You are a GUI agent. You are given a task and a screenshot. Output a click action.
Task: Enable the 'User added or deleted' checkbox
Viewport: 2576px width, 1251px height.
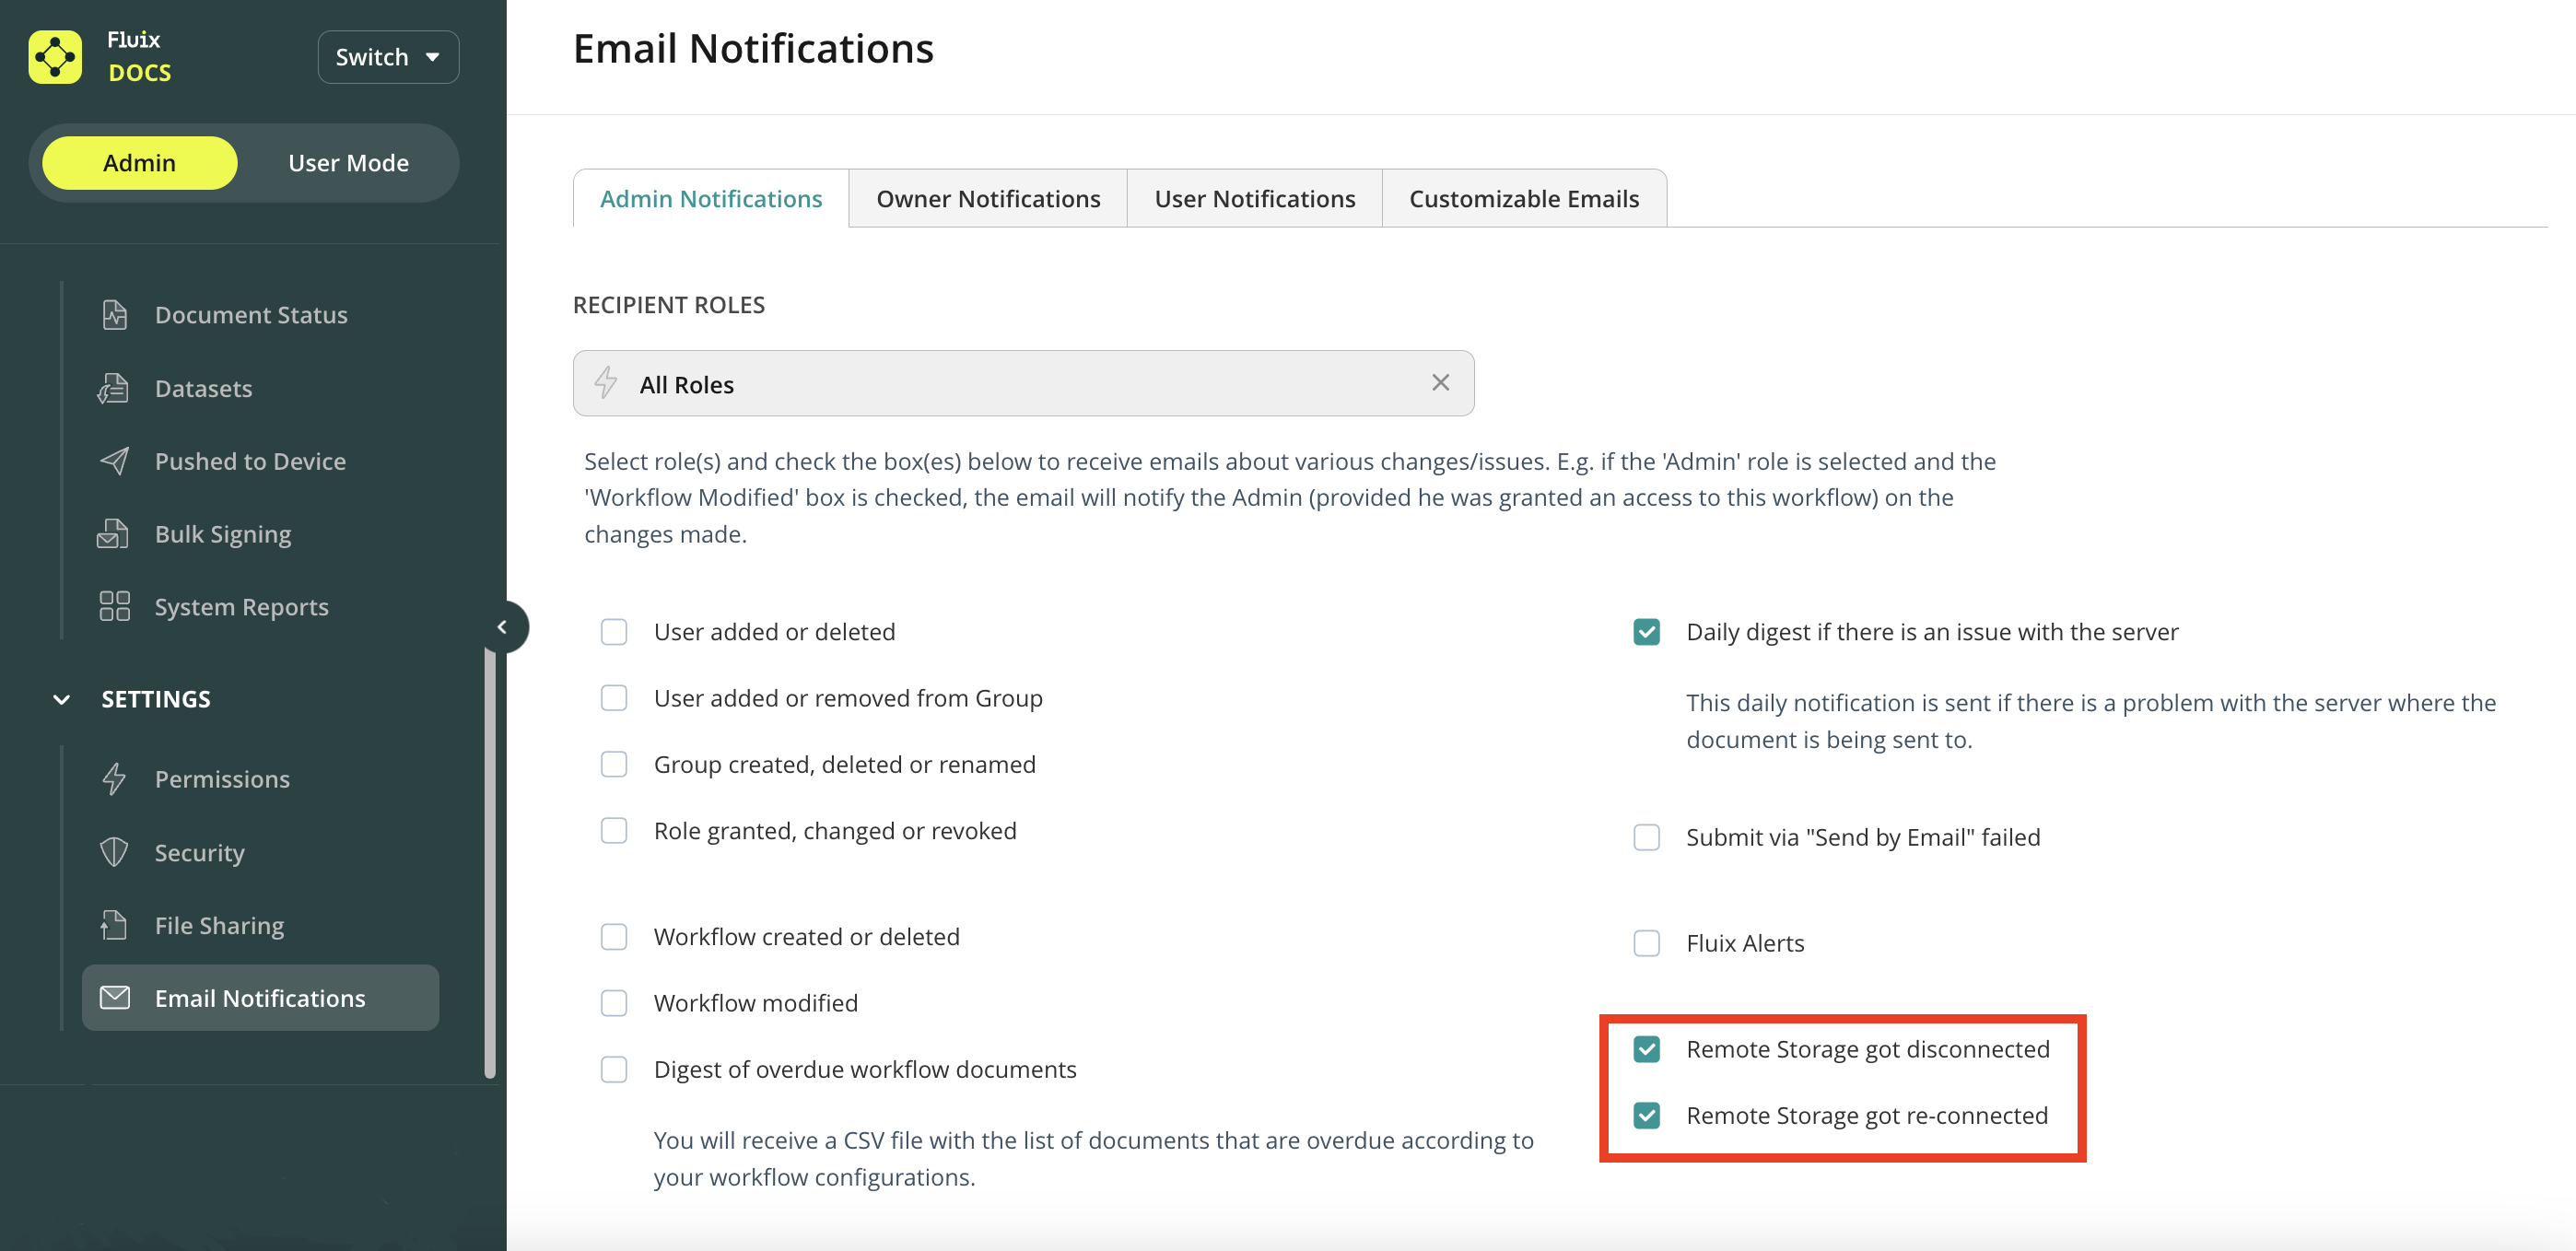[x=613, y=632]
